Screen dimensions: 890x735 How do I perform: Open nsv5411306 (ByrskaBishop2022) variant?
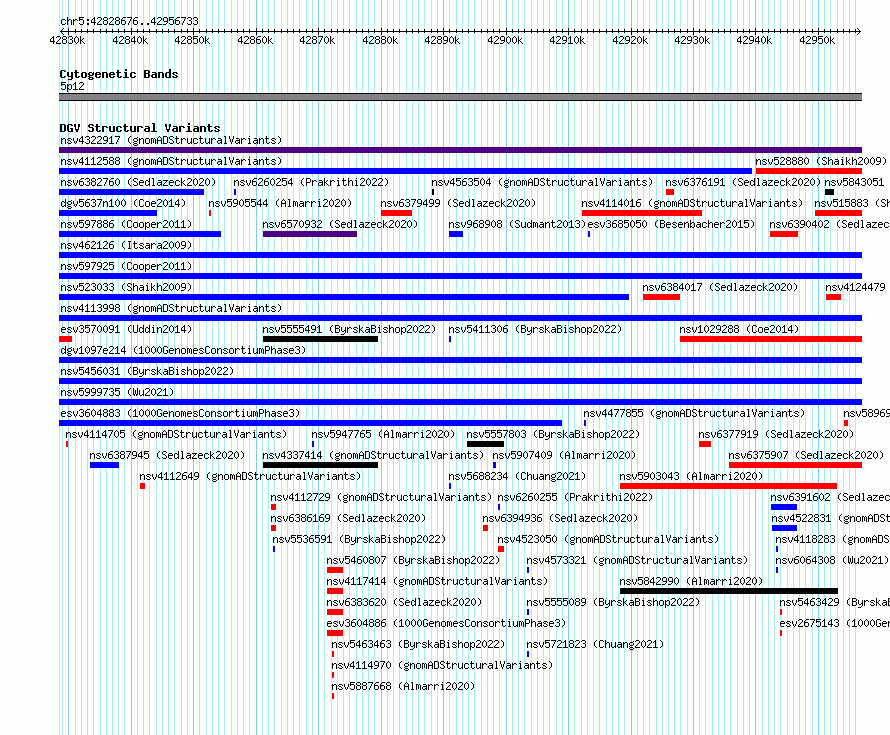click(535, 329)
